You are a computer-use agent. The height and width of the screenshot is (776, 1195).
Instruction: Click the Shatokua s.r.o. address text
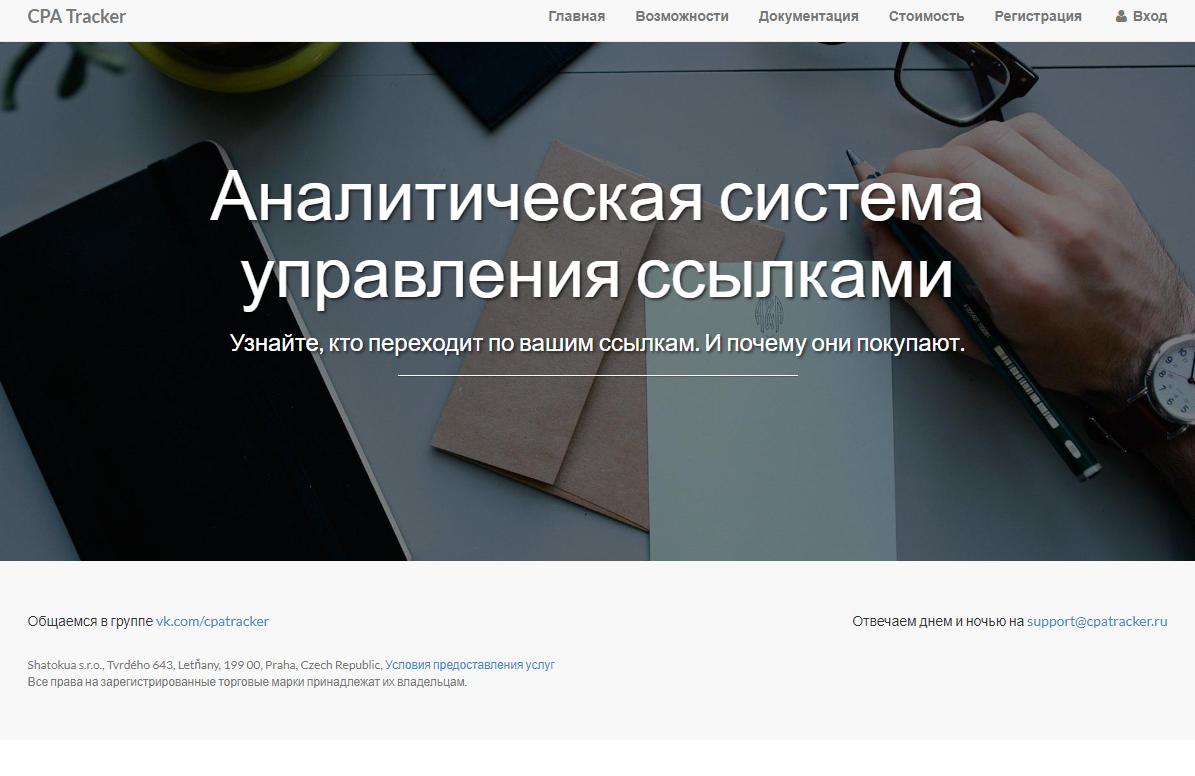point(204,665)
